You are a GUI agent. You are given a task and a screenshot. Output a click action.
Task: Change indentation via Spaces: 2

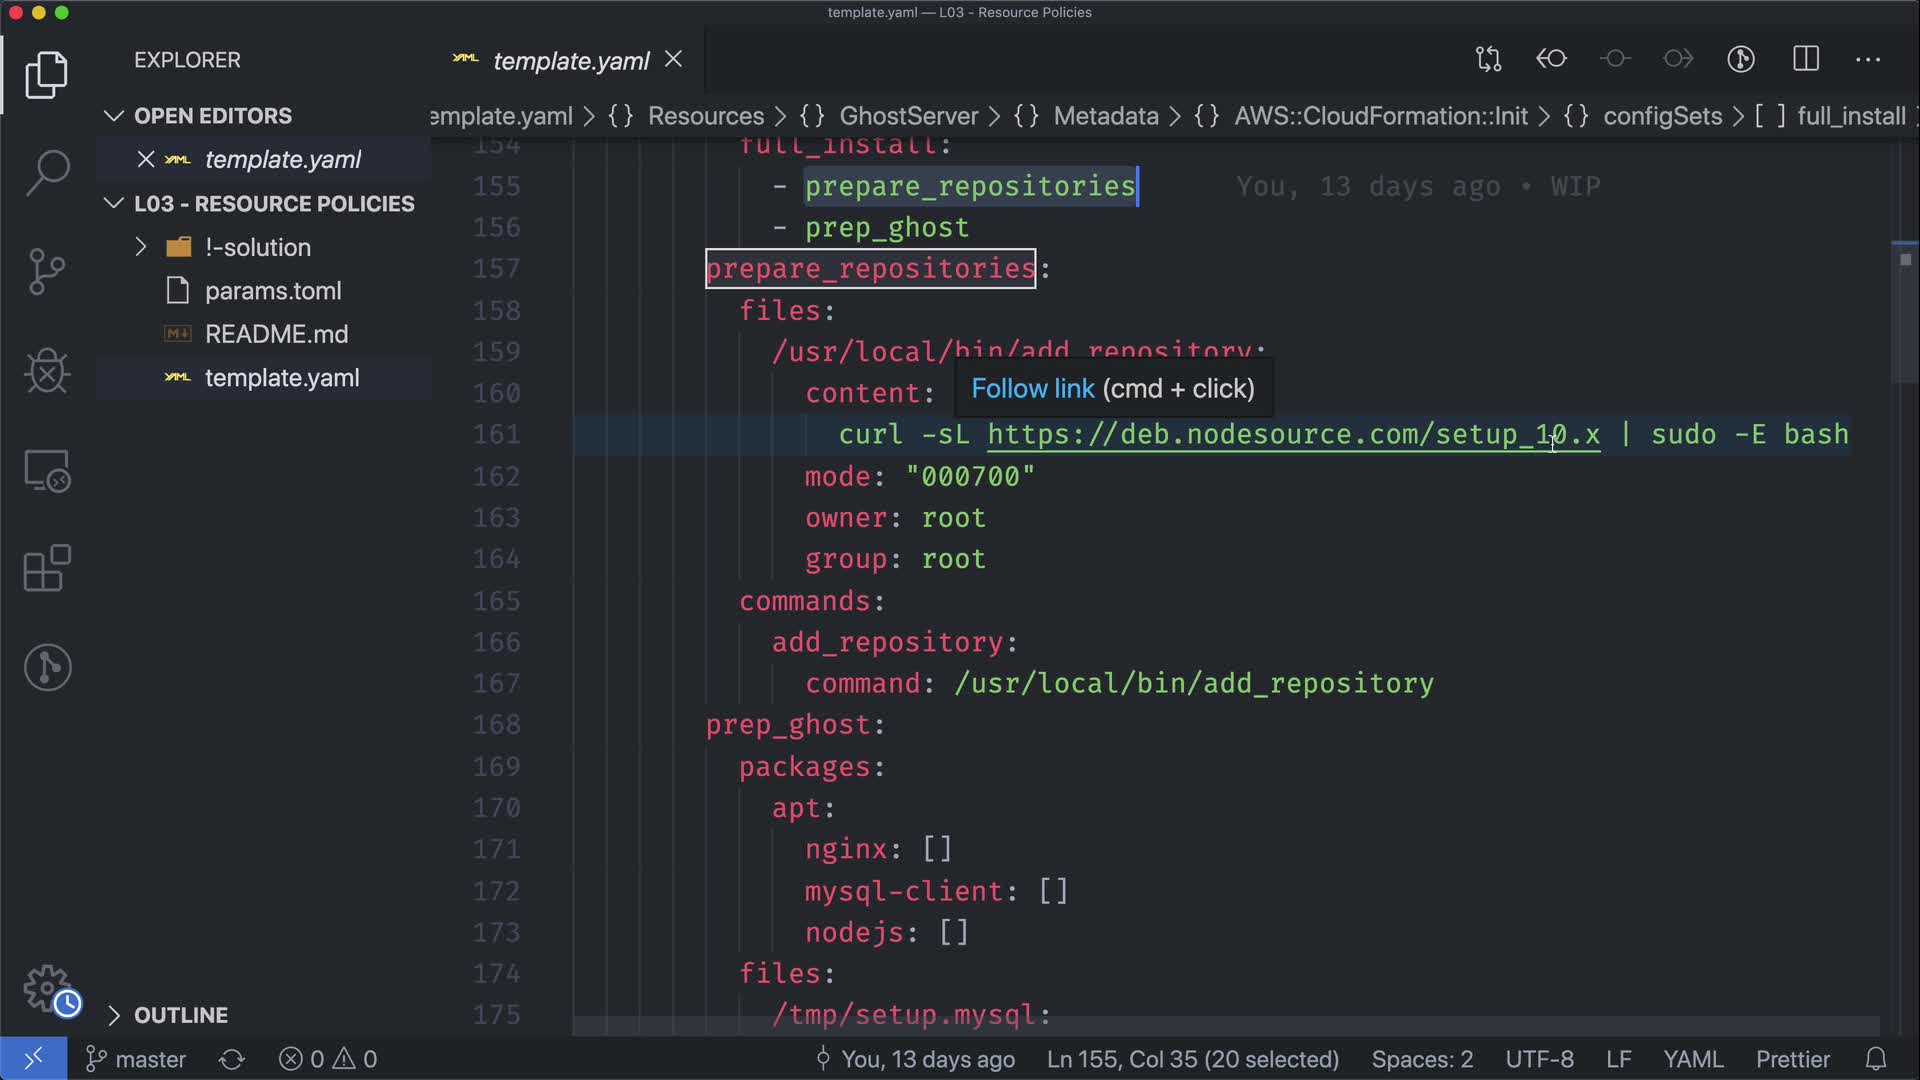1421,1059
